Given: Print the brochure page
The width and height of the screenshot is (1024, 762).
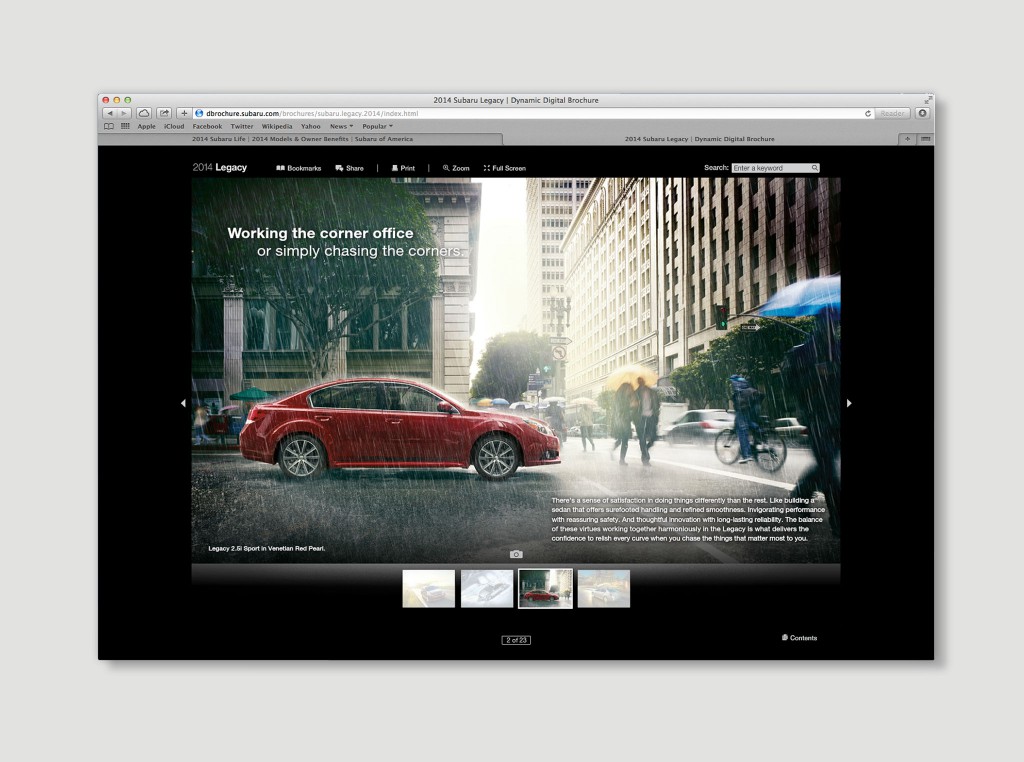Looking at the screenshot, I should (x=403, y=168).
